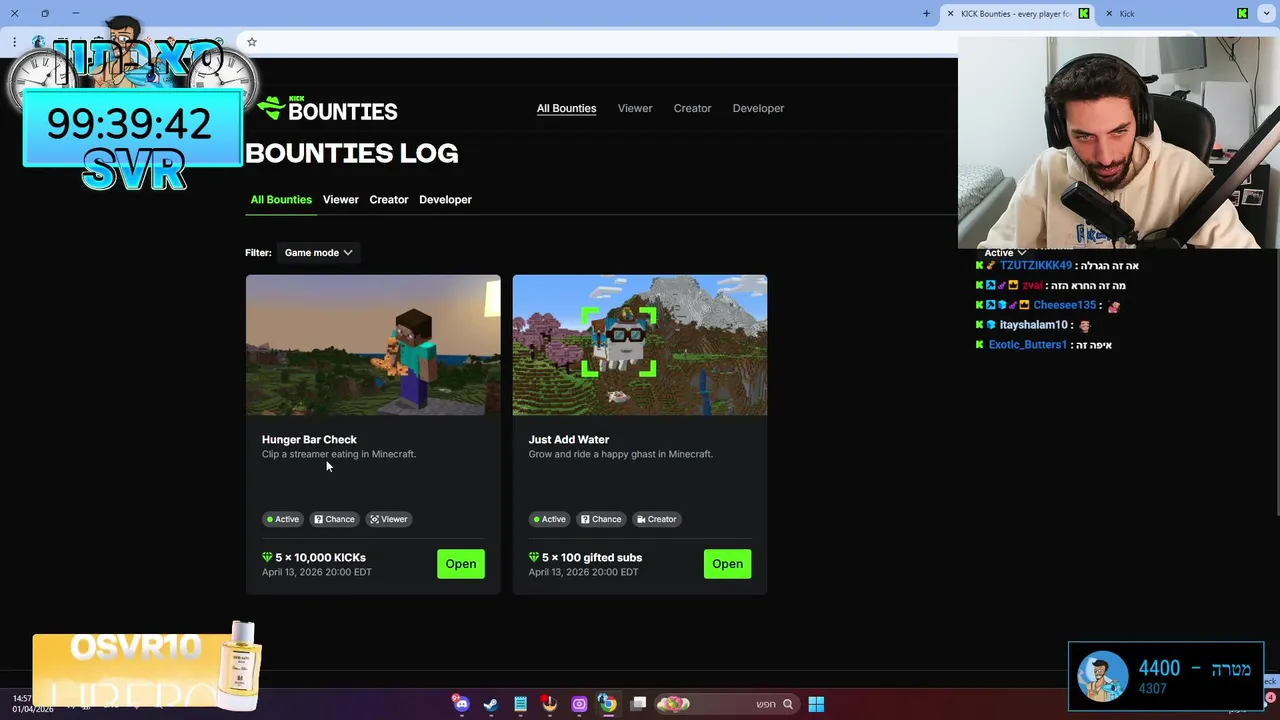
Task: Go to Viewer in top navigation
Action: coord(635,108)
